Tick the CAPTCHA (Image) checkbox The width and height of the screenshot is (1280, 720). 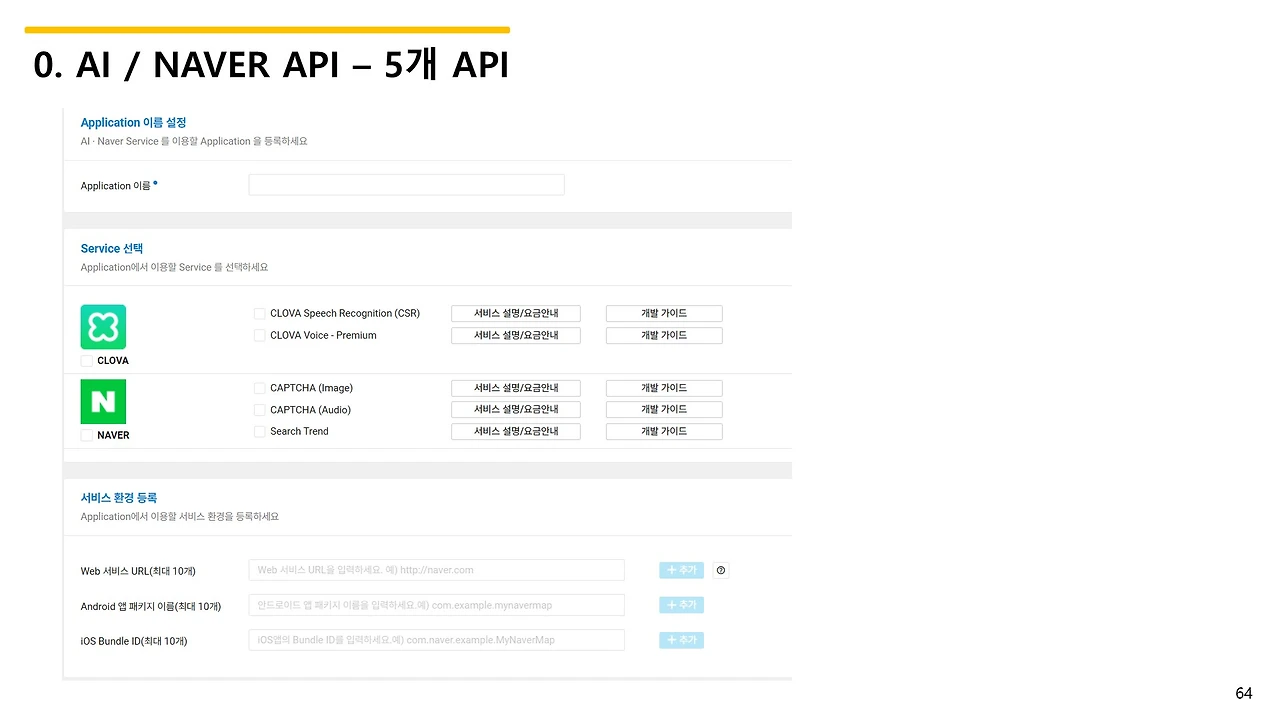click(260, 388)
